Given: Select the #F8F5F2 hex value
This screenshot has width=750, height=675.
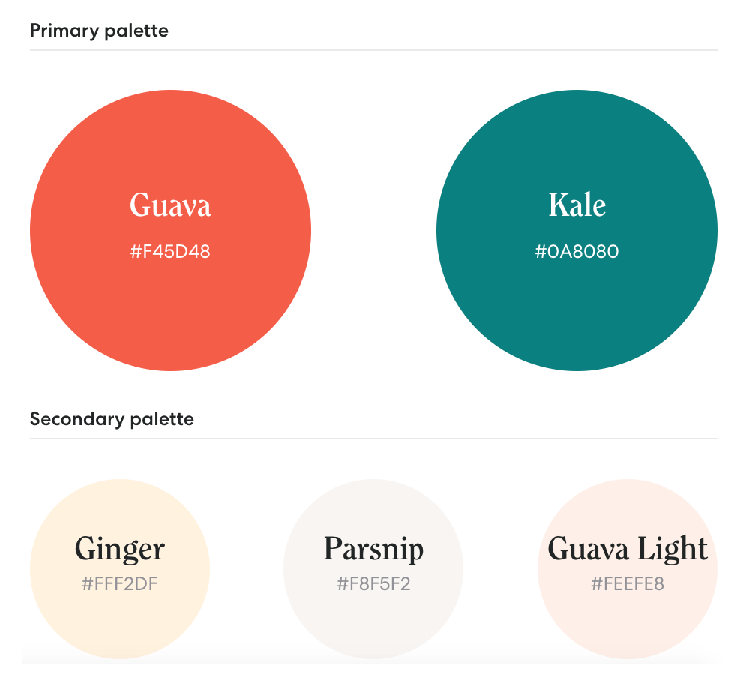Looking at the screenshot, I should (x=373, y=583).
